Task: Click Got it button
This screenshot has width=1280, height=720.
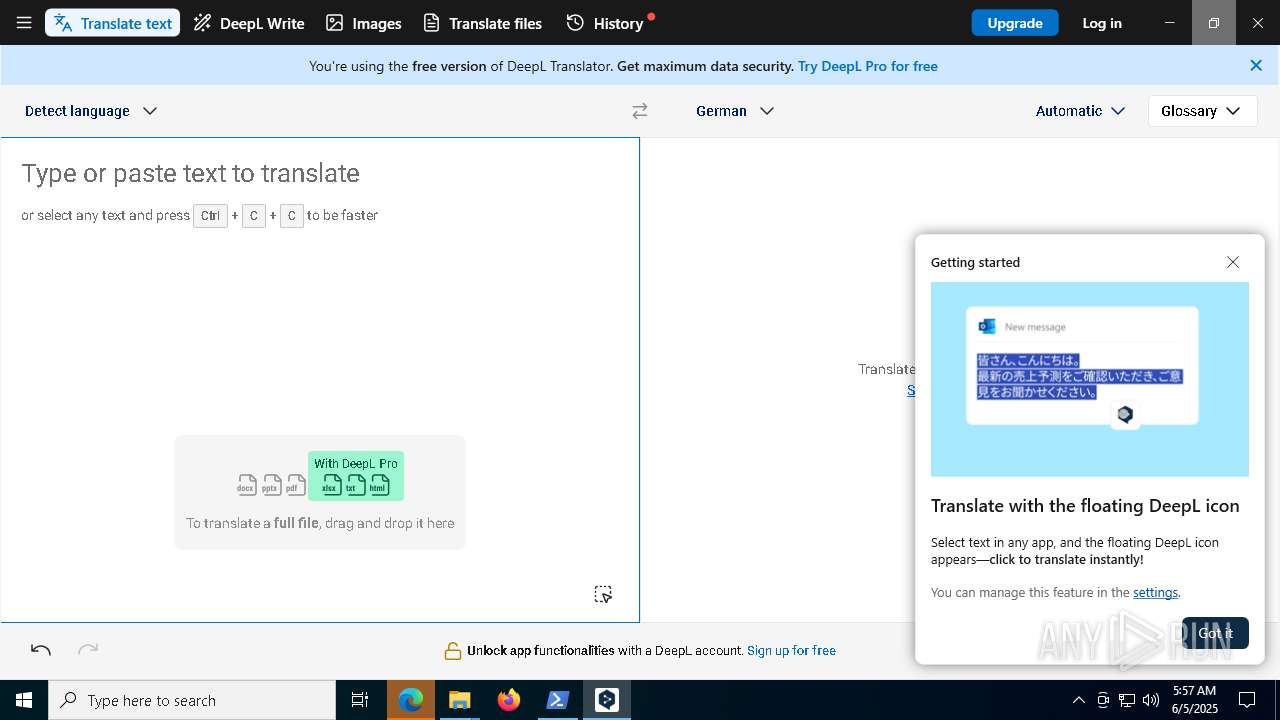Action: pyautogui.click(x=1215, y=633)
